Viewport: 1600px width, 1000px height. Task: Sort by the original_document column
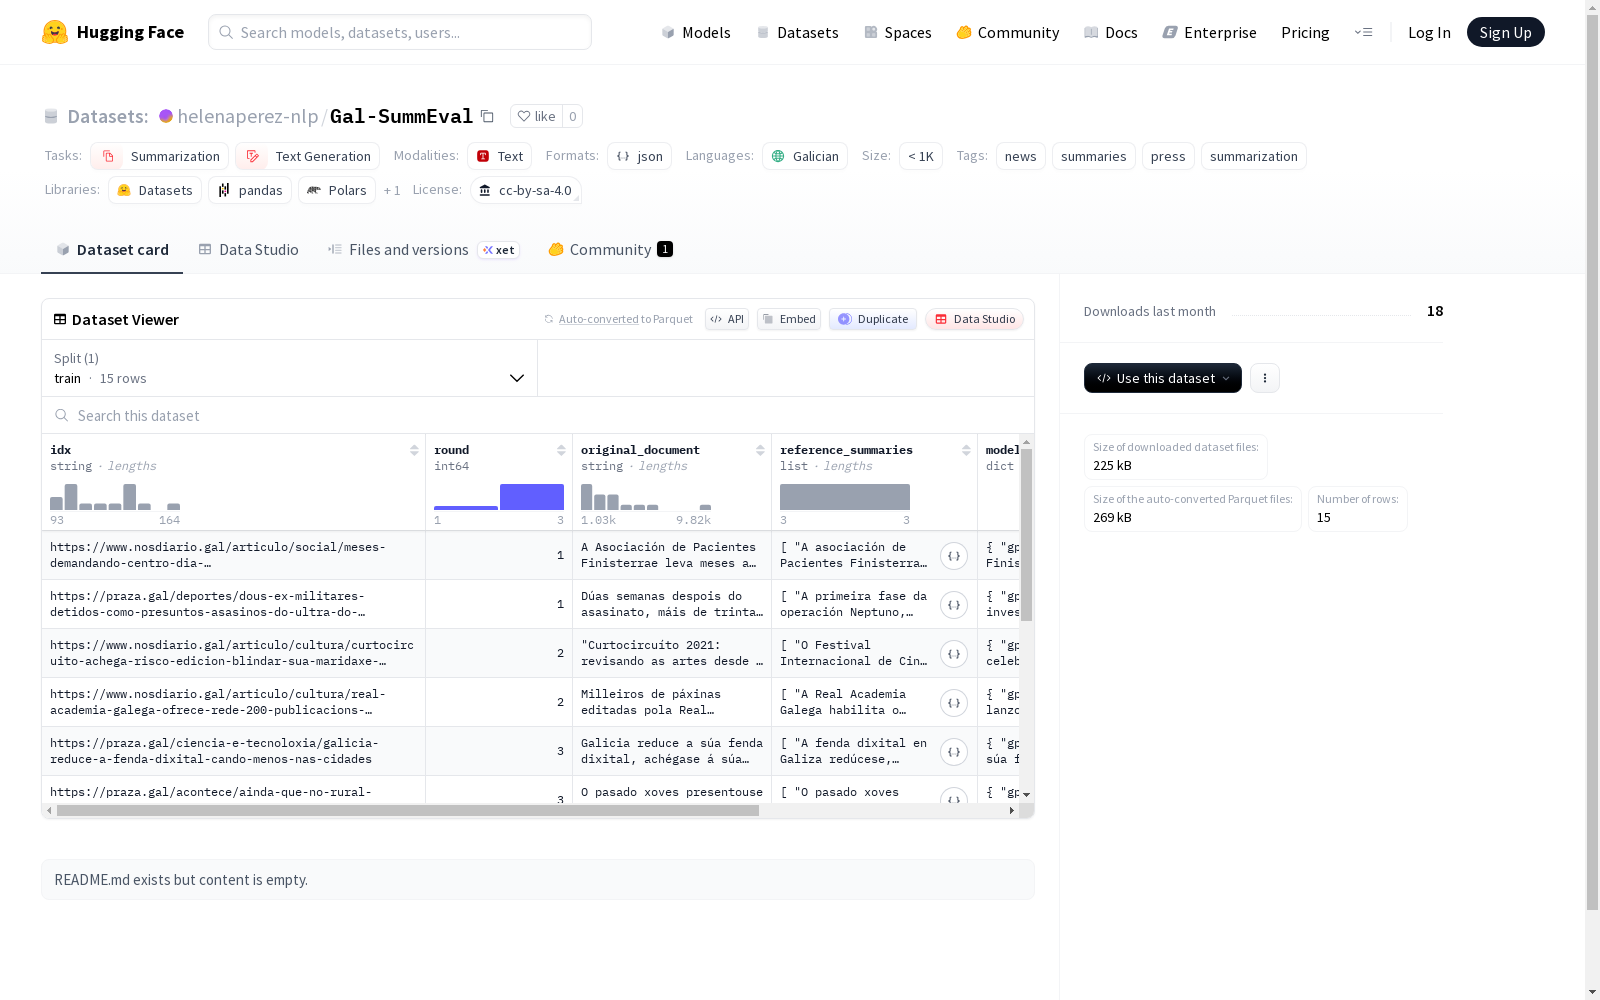coord(760,450)
